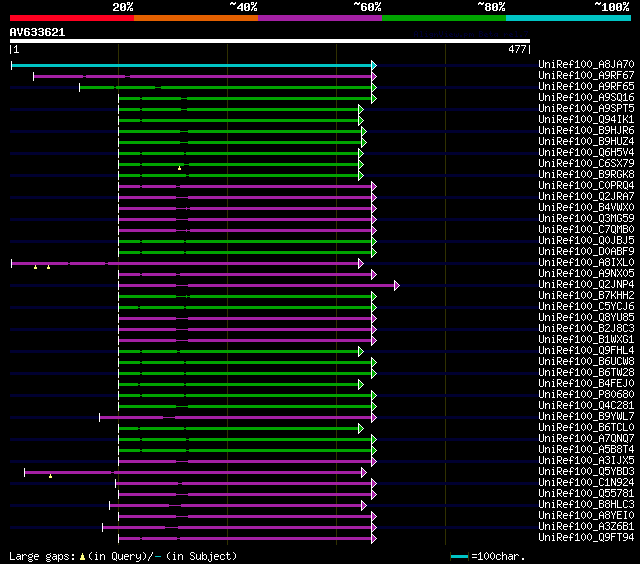Click the arrowhead ending the UniRef100_A8IXL0 bar
The height and width of the screenshot is (564, 640).
[x=361, y=263]
